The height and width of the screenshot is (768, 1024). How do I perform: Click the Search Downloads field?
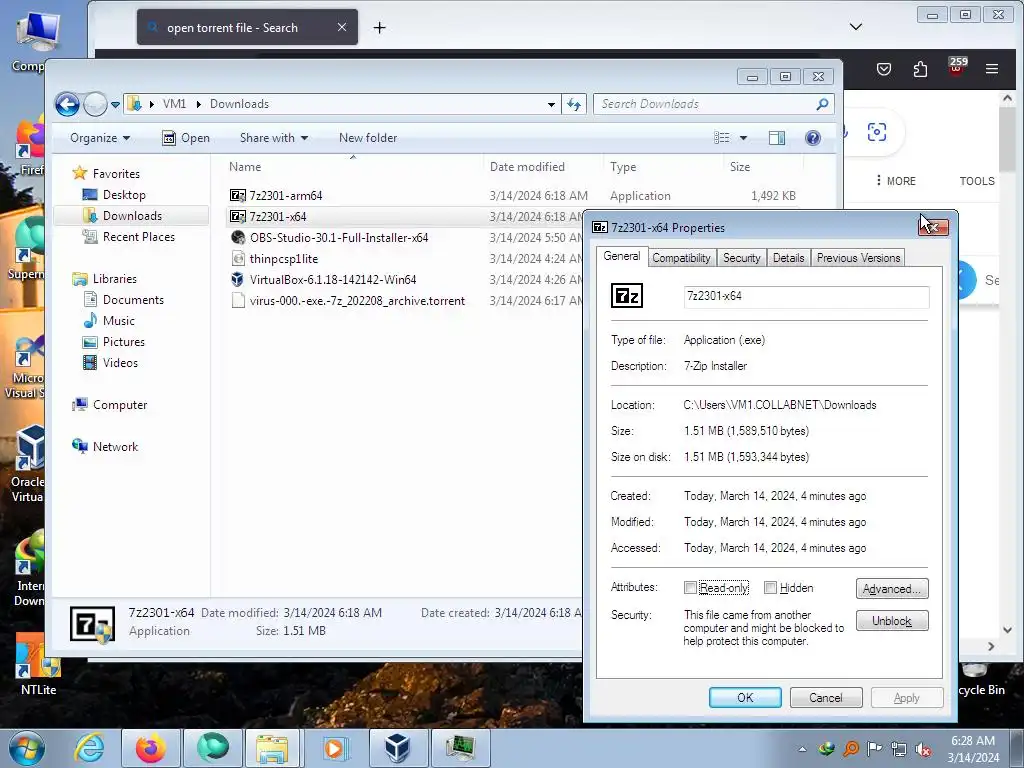coord(713,104)
